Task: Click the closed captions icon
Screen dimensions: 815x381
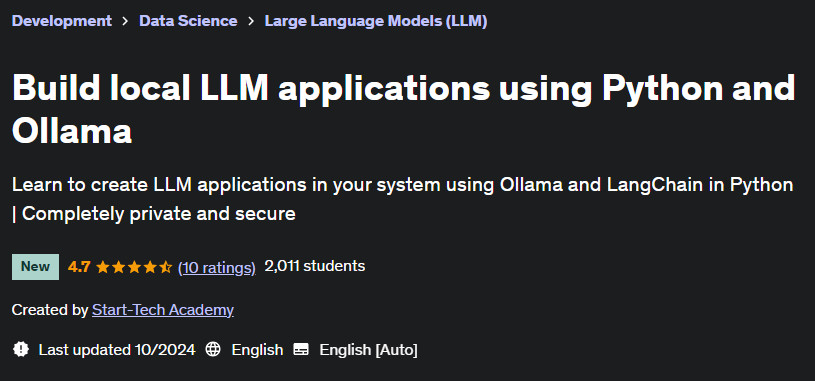Action: tap(301, 349)
